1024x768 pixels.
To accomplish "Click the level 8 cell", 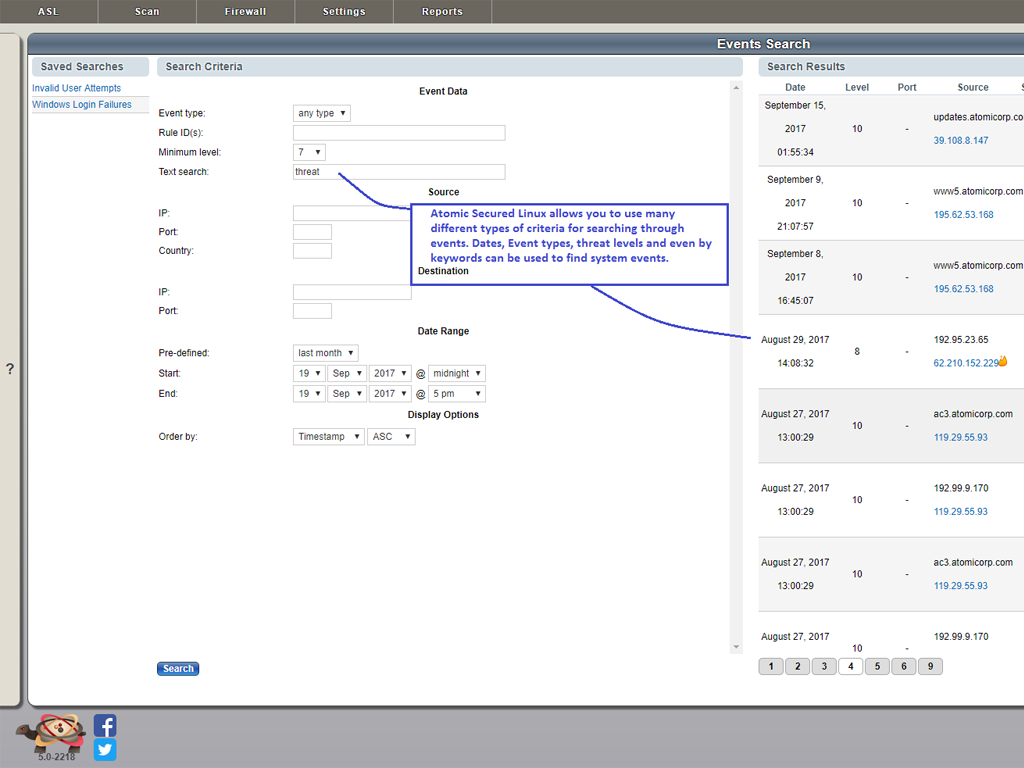I will coord(857,351).
